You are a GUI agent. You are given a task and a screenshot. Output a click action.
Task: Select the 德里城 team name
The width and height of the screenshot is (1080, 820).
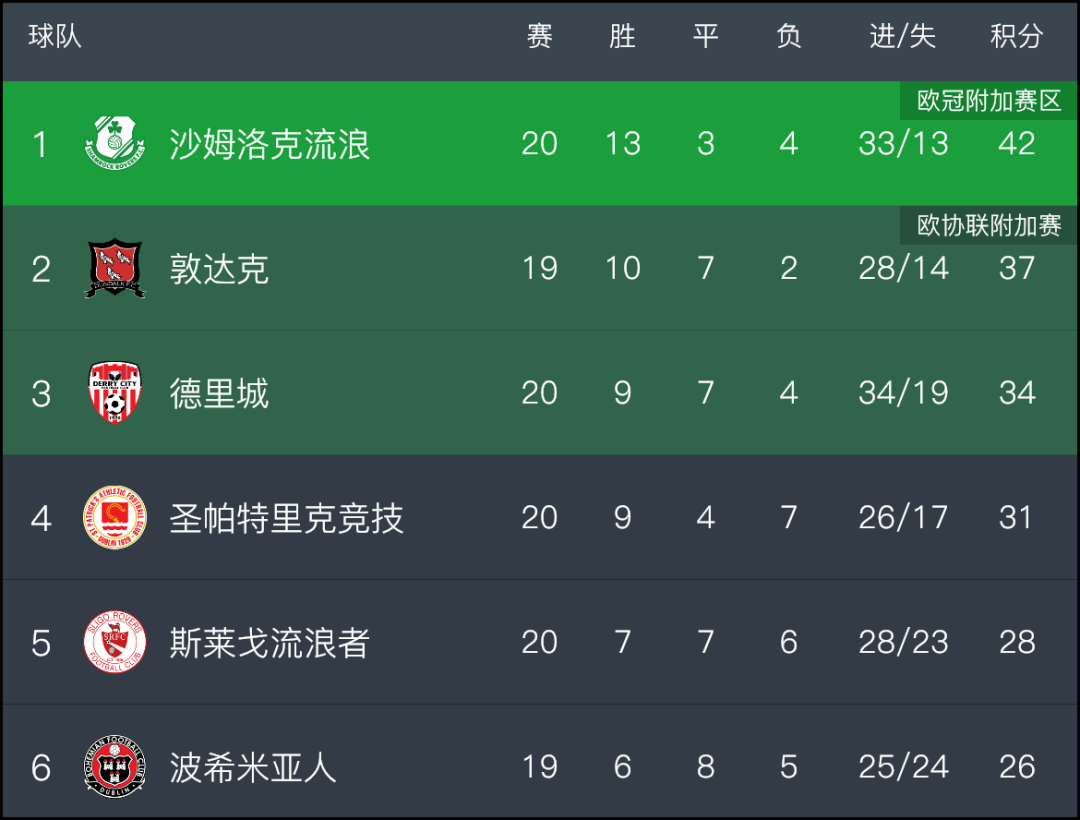219,393
